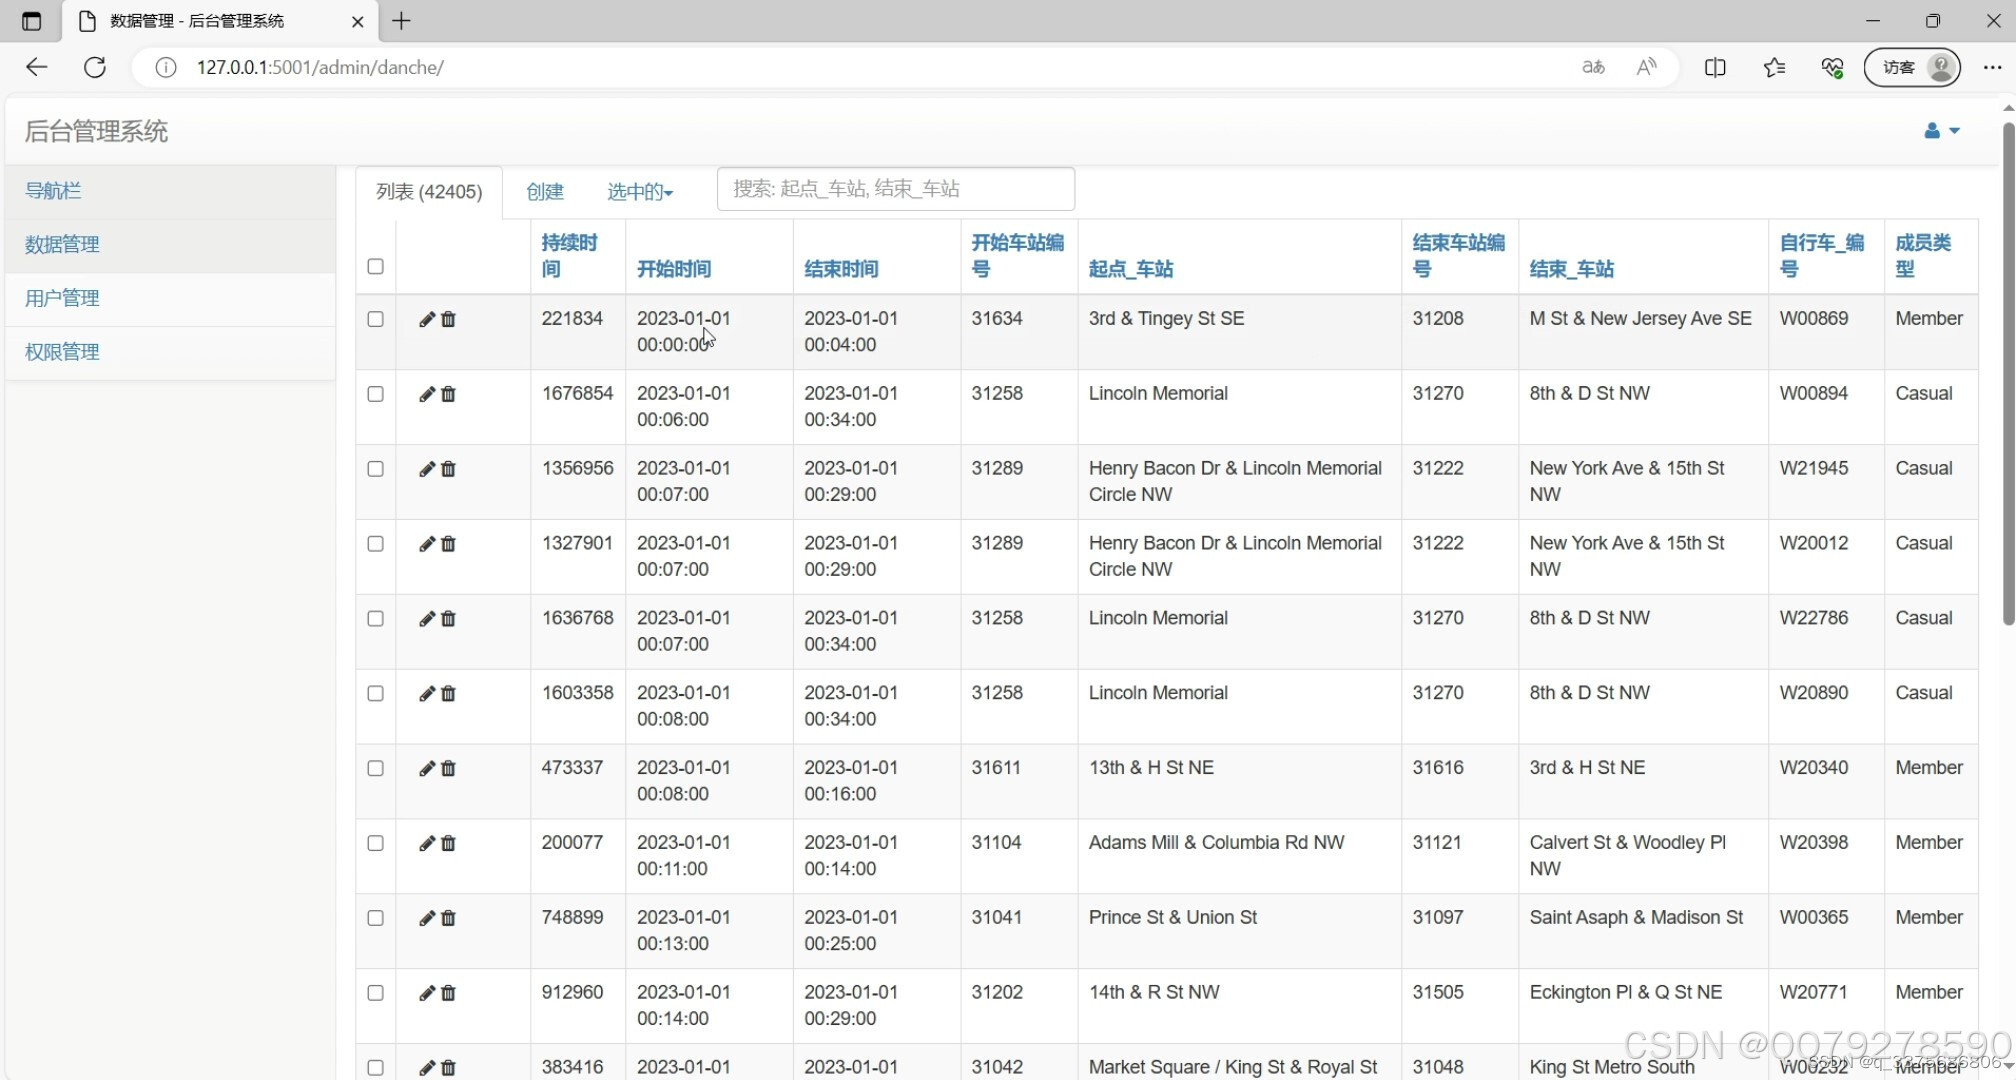The image size is (2016, 1080).
Task: Click the station search input field
Action: (x=895, y=189)
